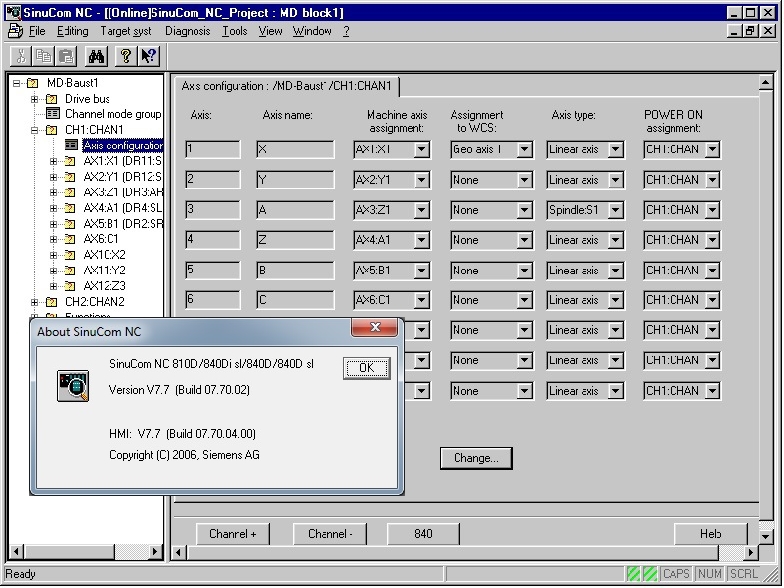The image size is (784, 588).
Task: Open the Target syst menu
Action: (x=126, y=31)
